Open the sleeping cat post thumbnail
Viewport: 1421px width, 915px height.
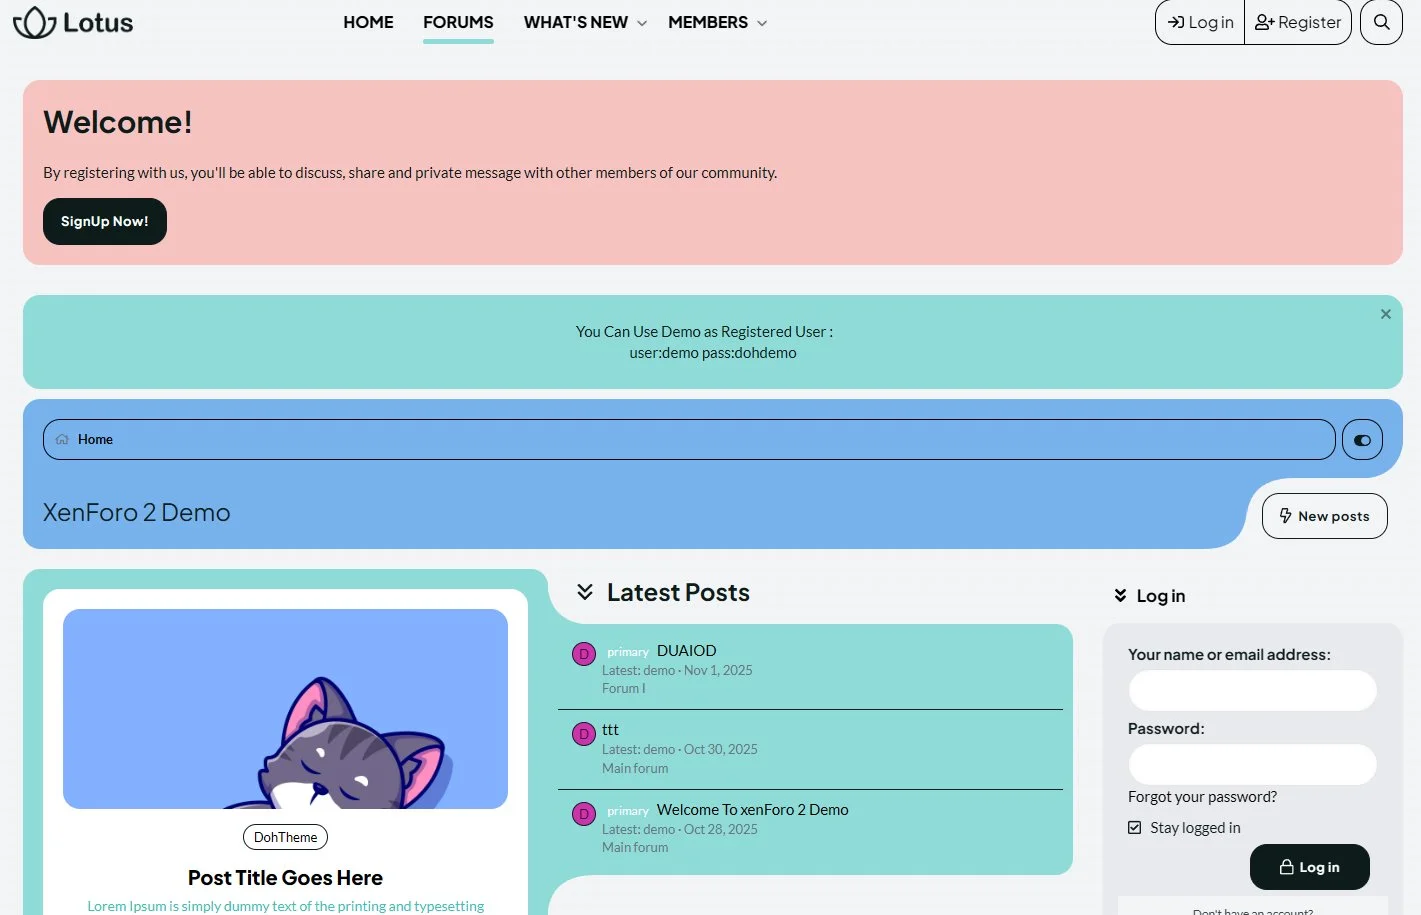[285, 709]
